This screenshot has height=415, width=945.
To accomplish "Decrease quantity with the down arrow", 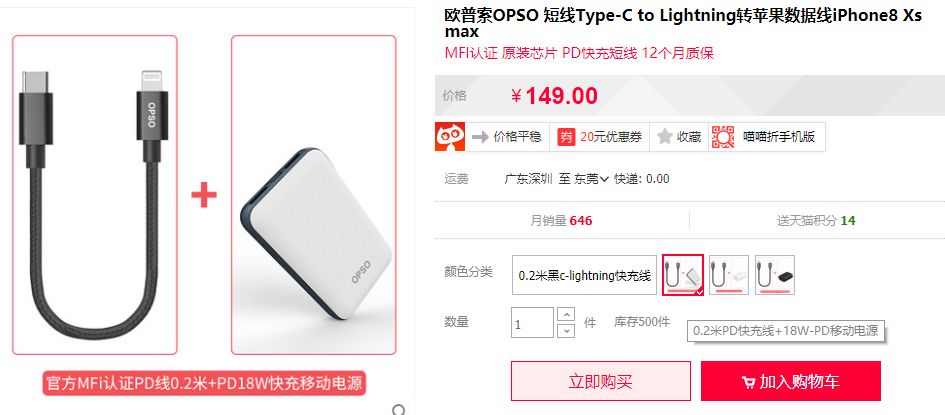I will 566,330.
